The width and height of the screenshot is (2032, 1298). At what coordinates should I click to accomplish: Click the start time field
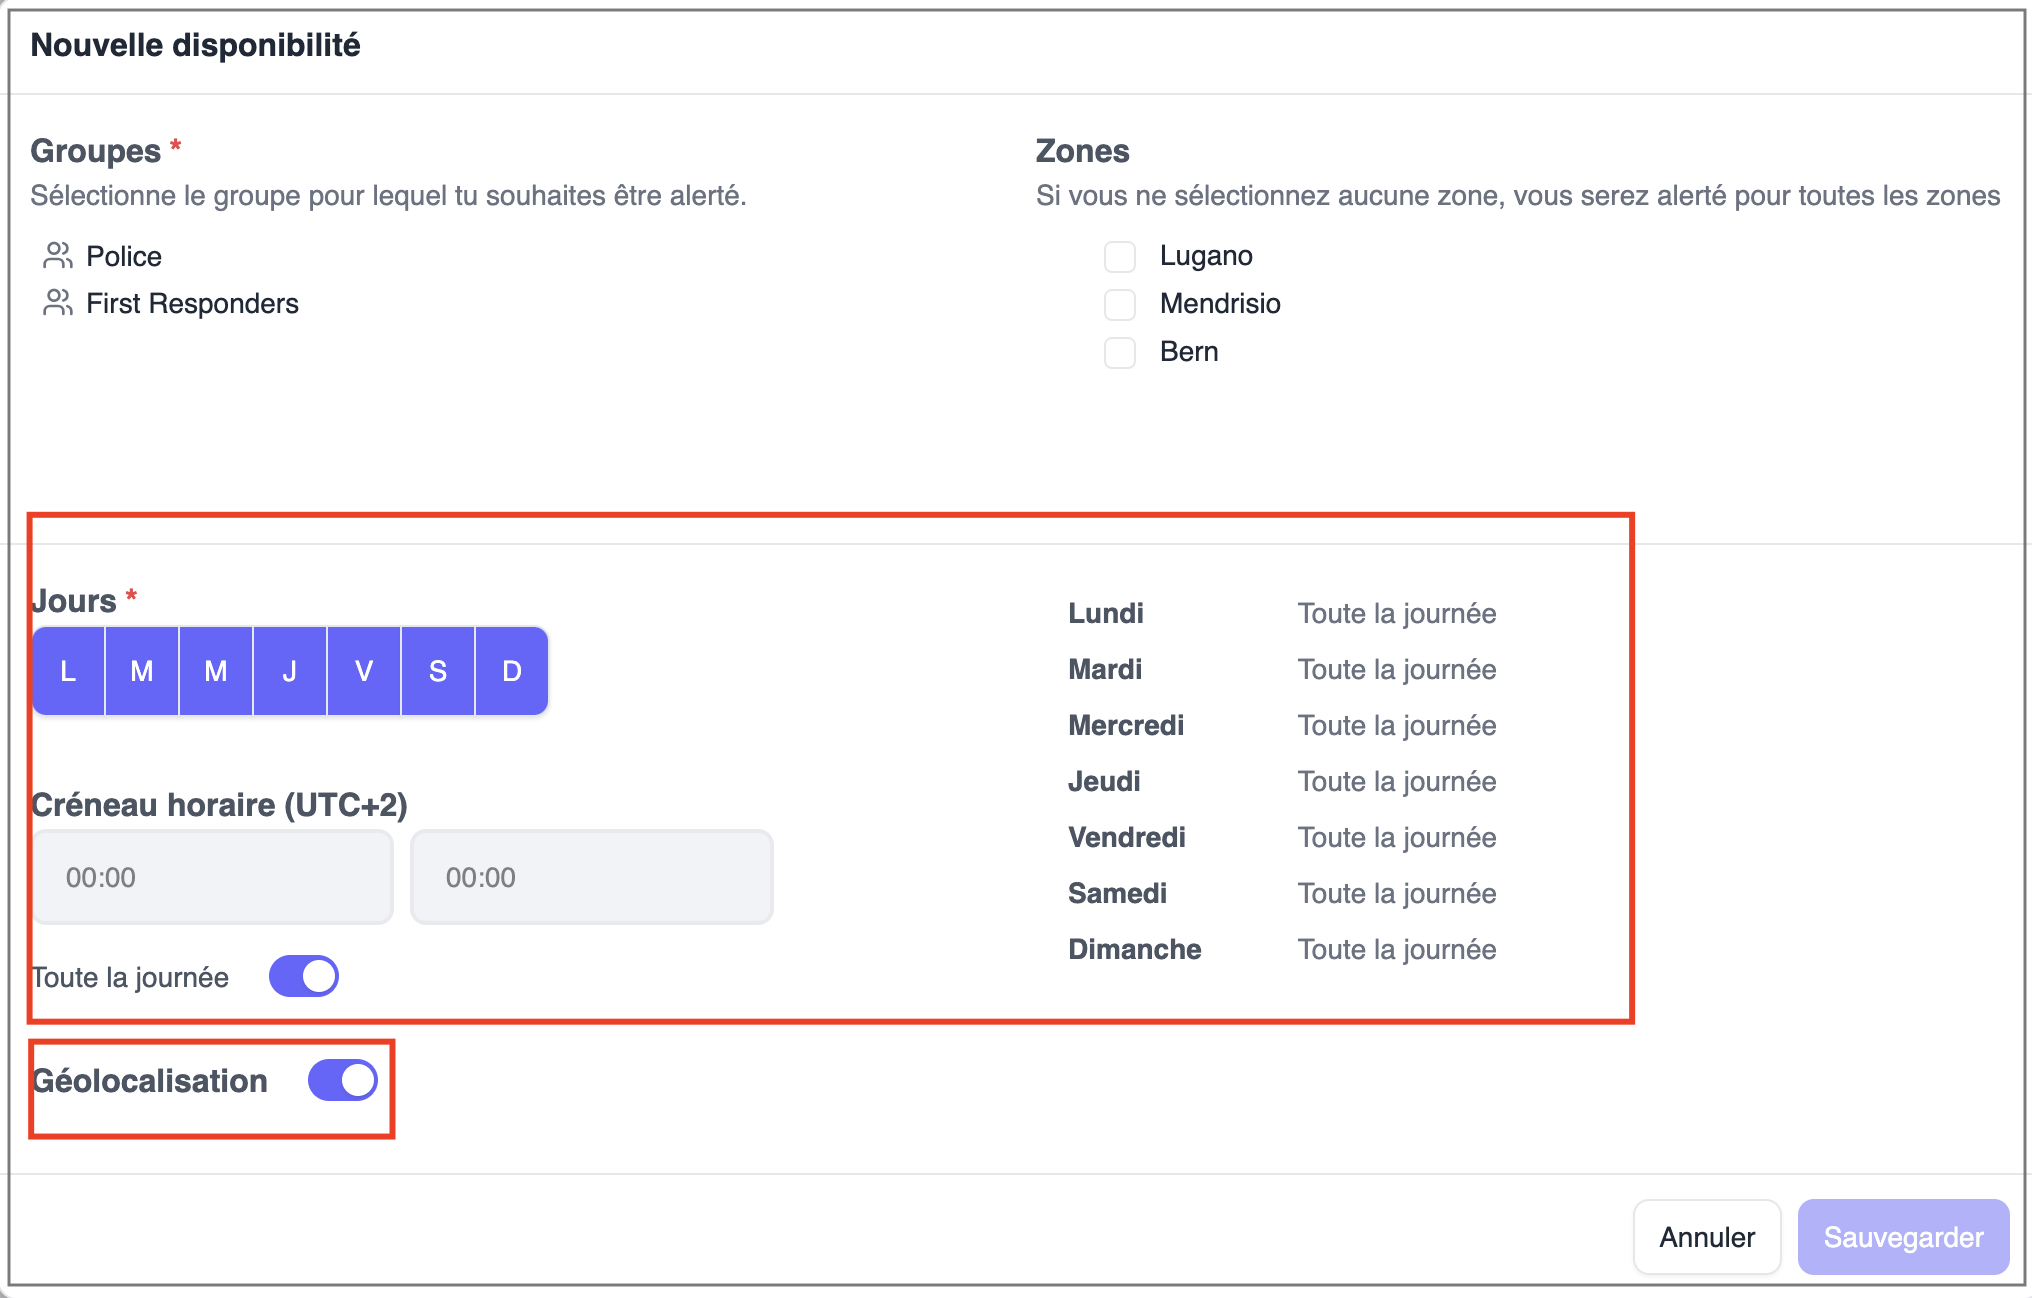point(213,877)
